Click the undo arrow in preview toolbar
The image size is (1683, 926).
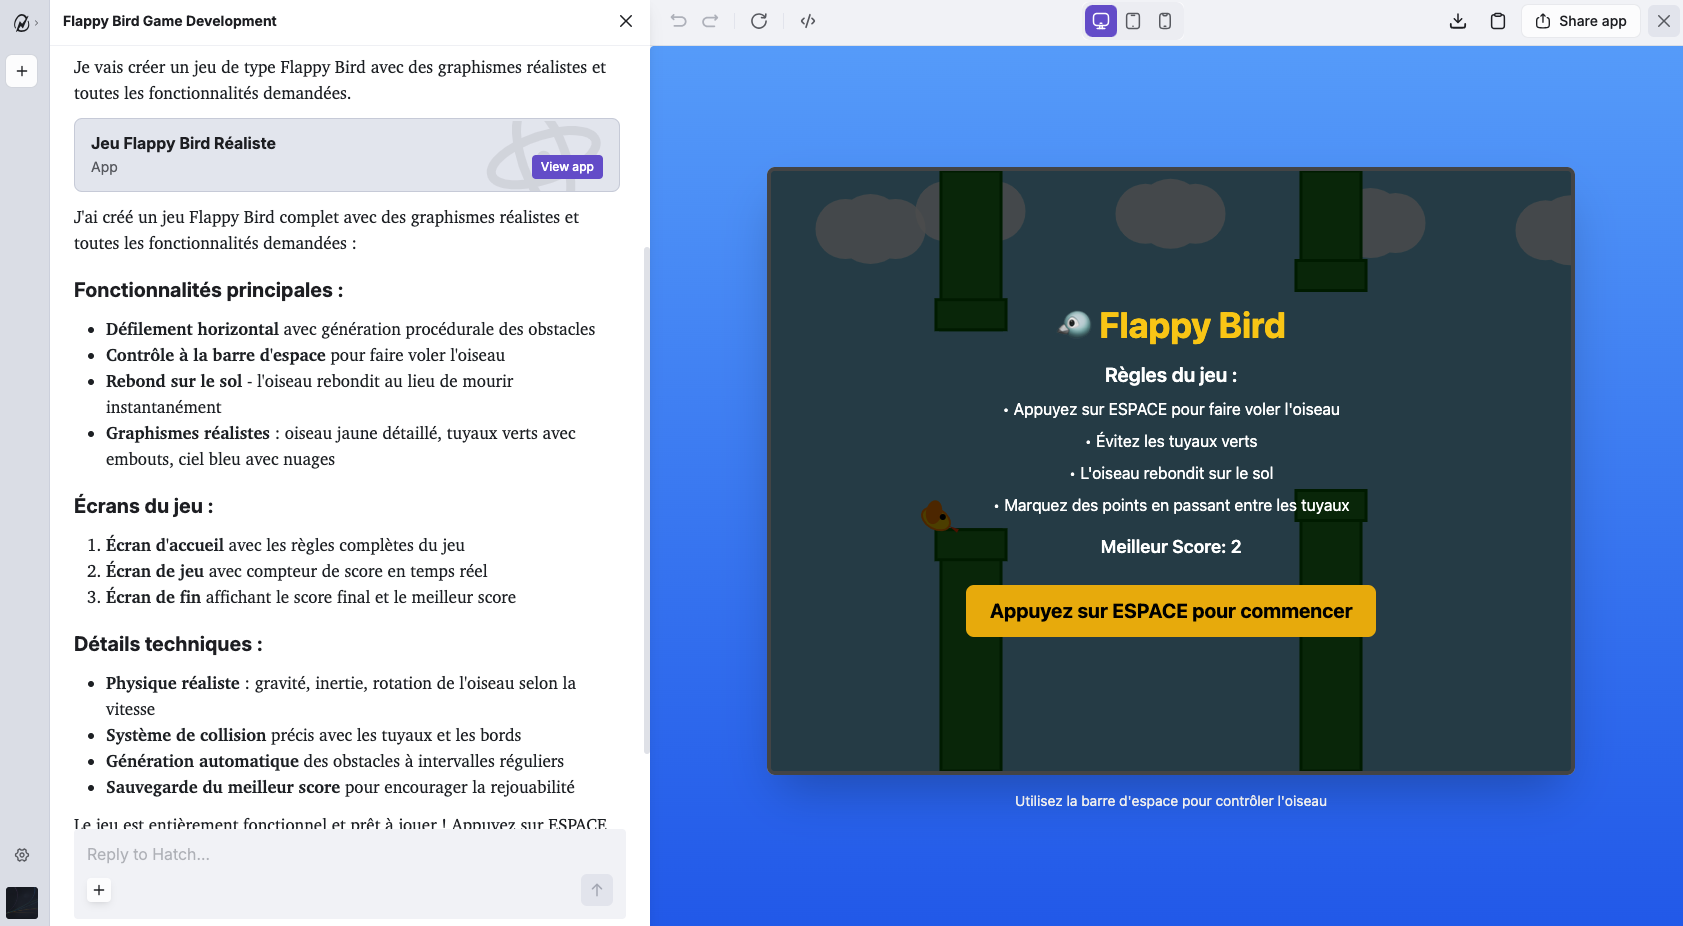coord(678,21)
